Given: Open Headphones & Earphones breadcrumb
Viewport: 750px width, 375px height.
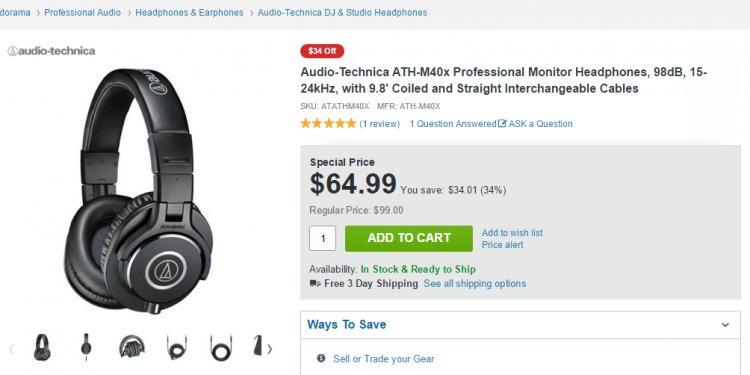Looking at the screenshot, I should click(x=189, y=12).
